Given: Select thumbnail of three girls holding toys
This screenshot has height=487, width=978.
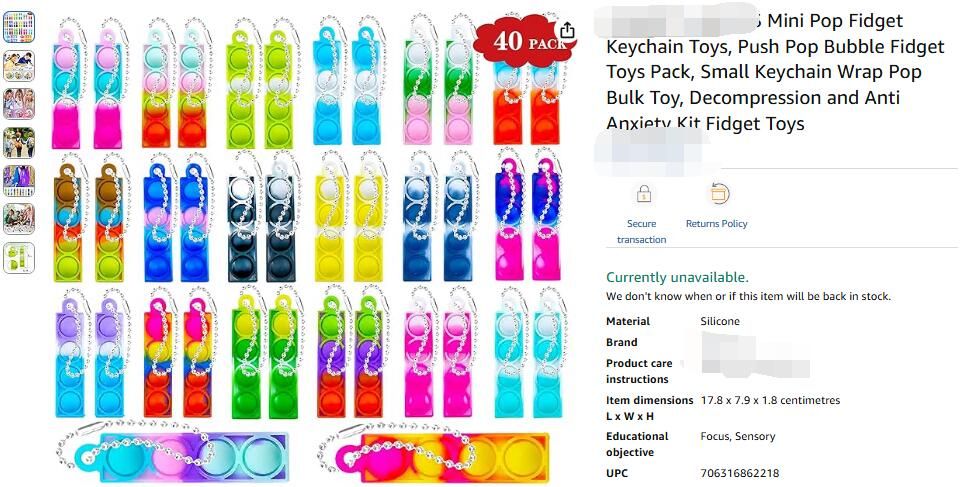Looking at the screenshot, I should [x=19, y=104].
